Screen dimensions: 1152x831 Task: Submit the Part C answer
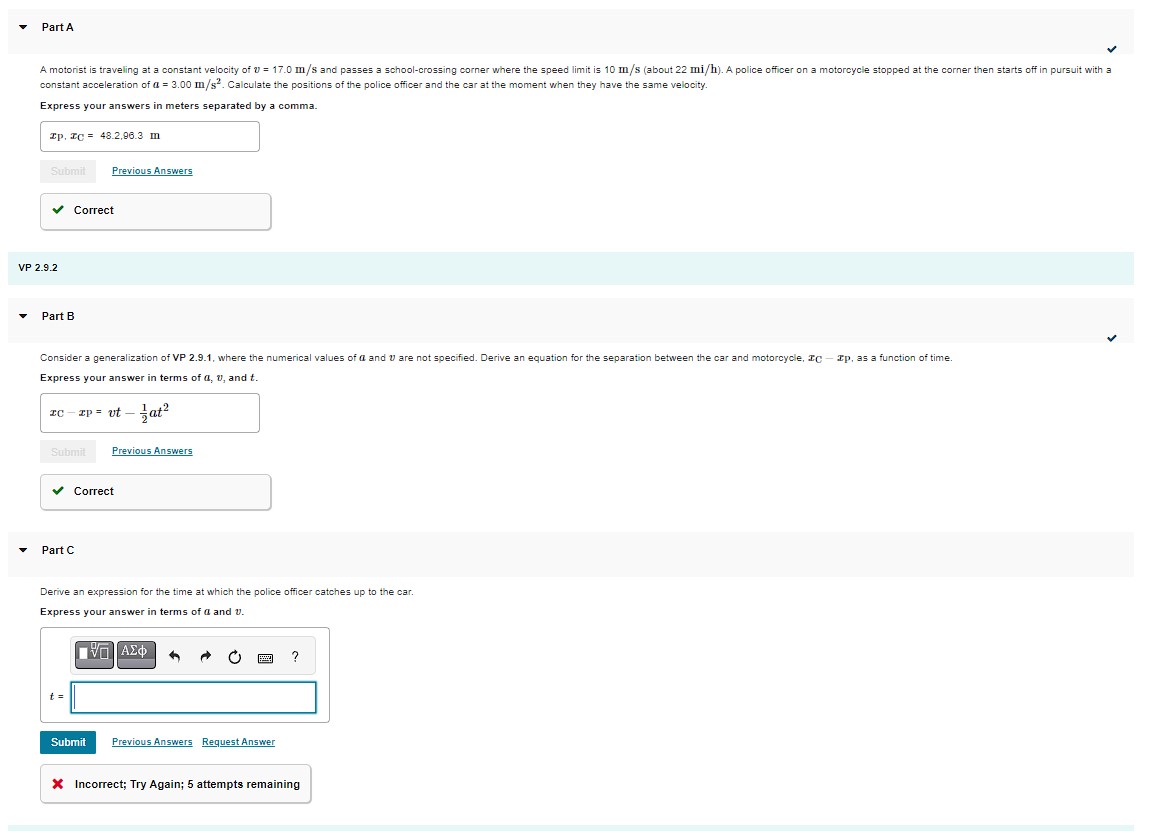pos(67,742)
